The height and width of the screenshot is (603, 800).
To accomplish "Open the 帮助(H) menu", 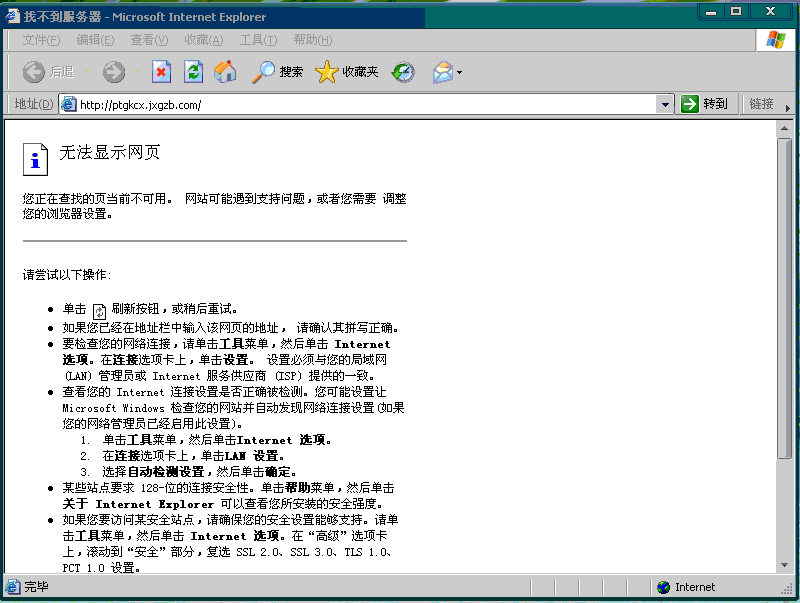I will point(313,40).
